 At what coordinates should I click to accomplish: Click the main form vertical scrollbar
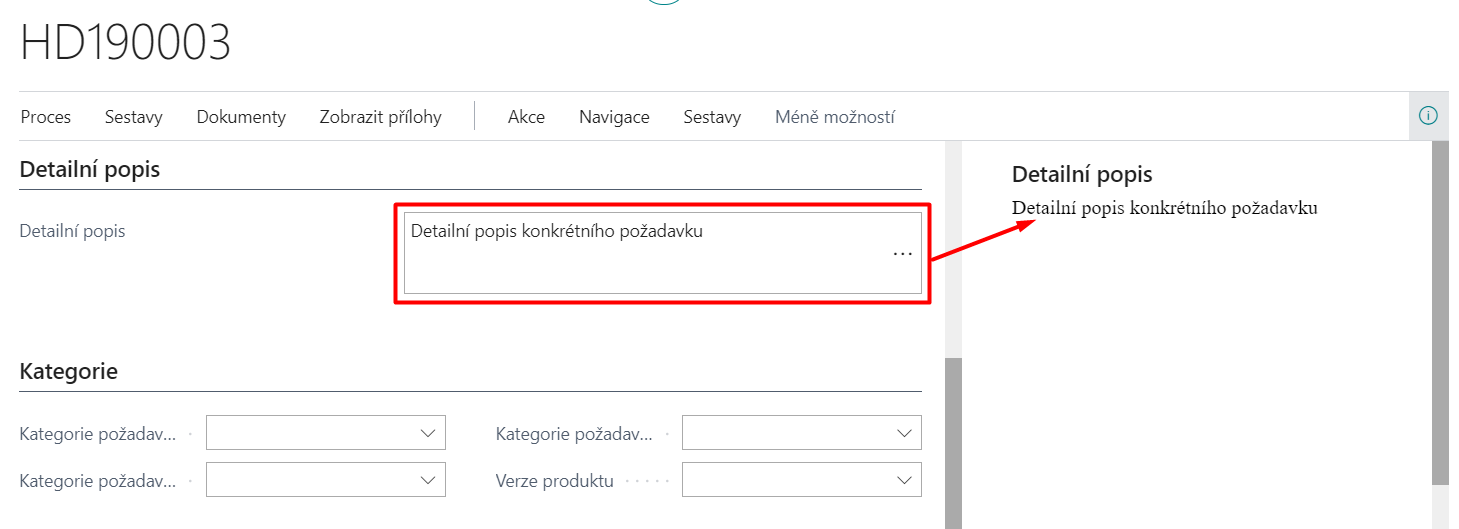click(953, 440)
